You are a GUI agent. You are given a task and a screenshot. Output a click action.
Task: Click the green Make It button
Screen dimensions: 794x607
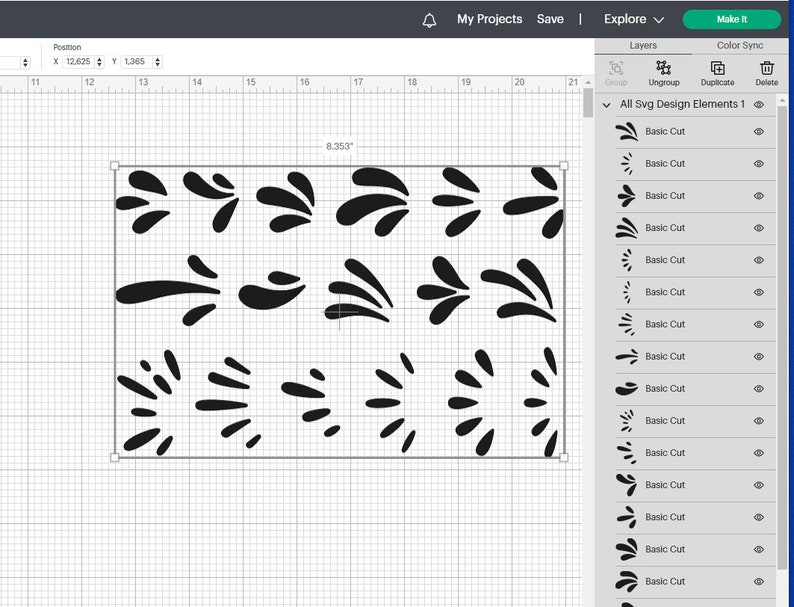click(x=731, y=19)
